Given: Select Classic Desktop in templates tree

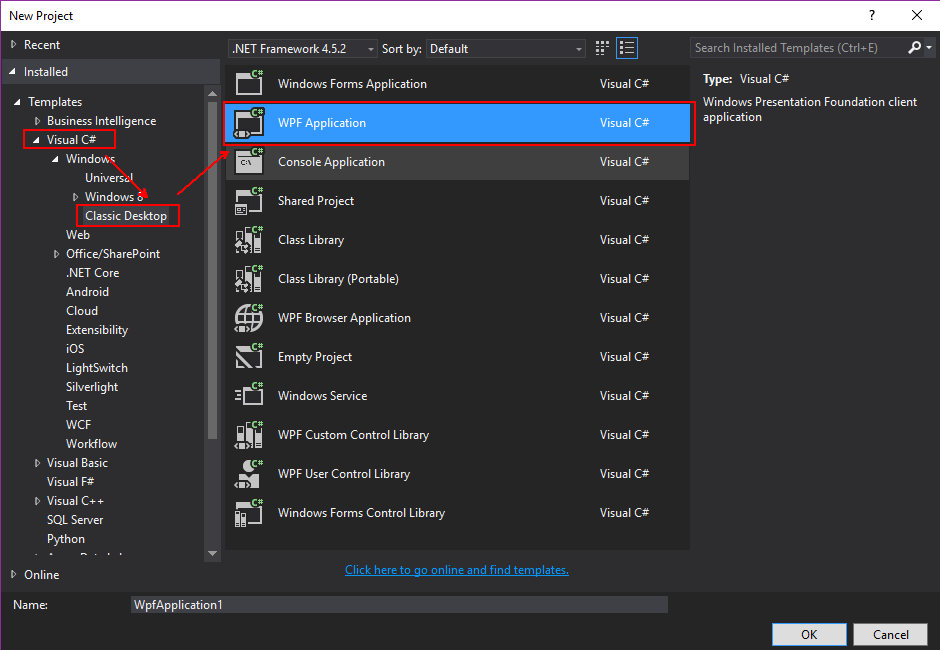Looking at the screenshot, I should click(126, 216).
